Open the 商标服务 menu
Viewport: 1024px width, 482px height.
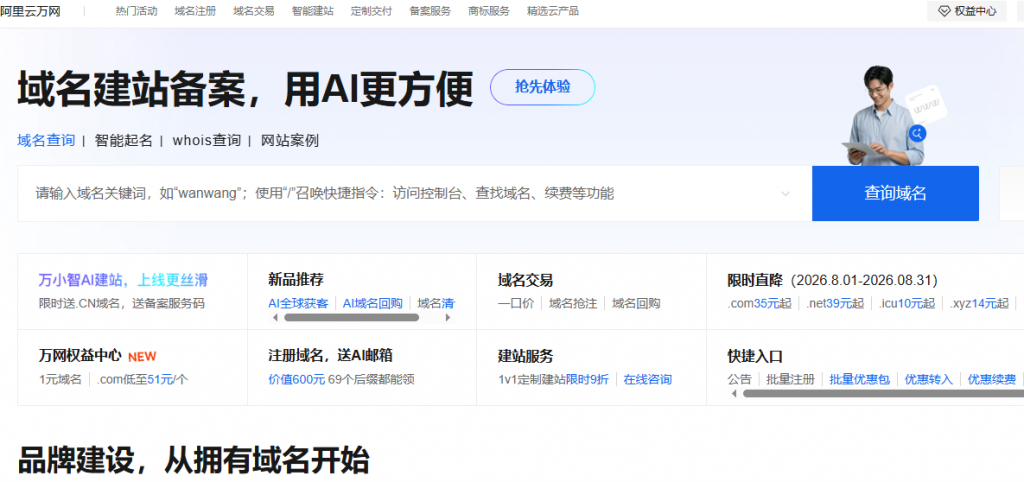pos(489,11)
